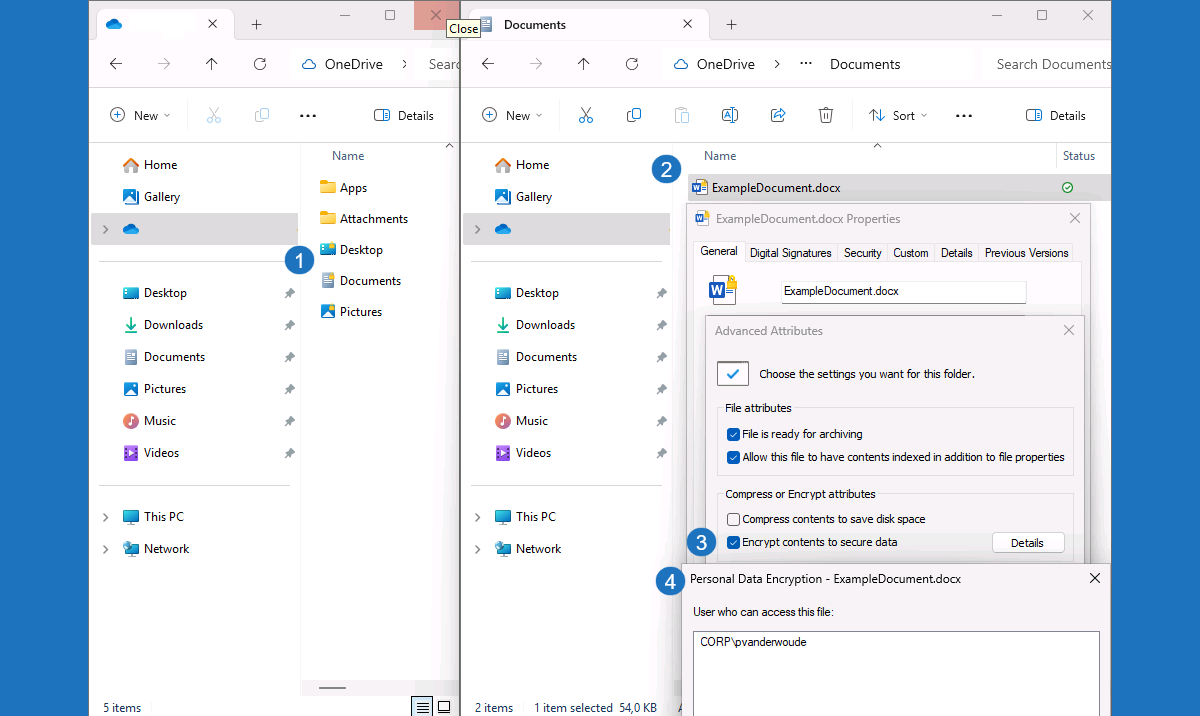Go back in the Documents window

click(x=488, y=64)
